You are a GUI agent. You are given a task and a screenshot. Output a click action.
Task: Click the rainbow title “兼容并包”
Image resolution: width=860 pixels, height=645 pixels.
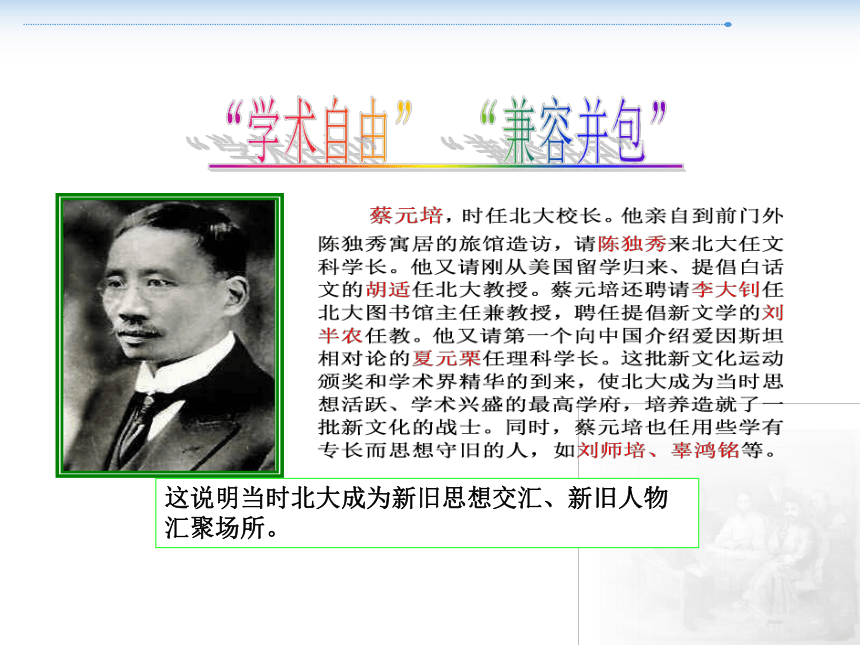[x=573, y=131]
